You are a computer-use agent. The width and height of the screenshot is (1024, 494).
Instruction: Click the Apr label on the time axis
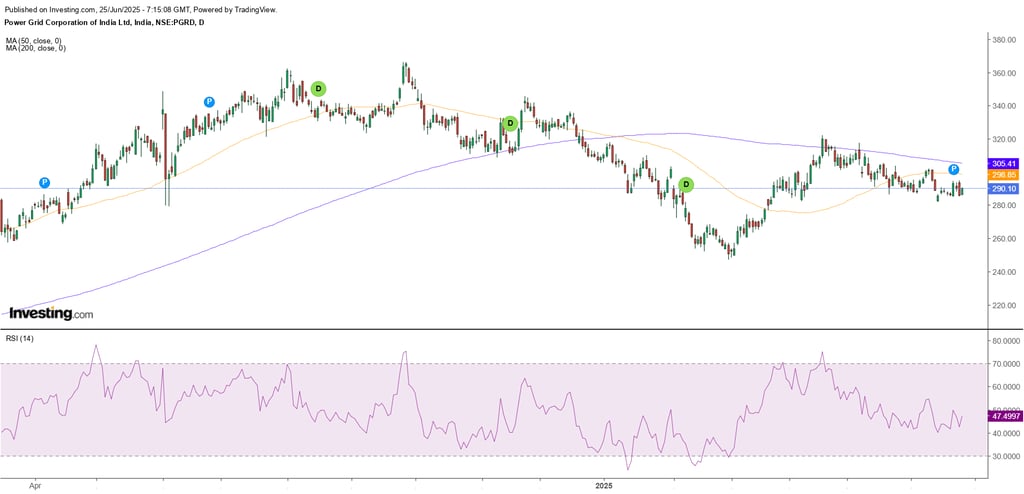point(35,486)
